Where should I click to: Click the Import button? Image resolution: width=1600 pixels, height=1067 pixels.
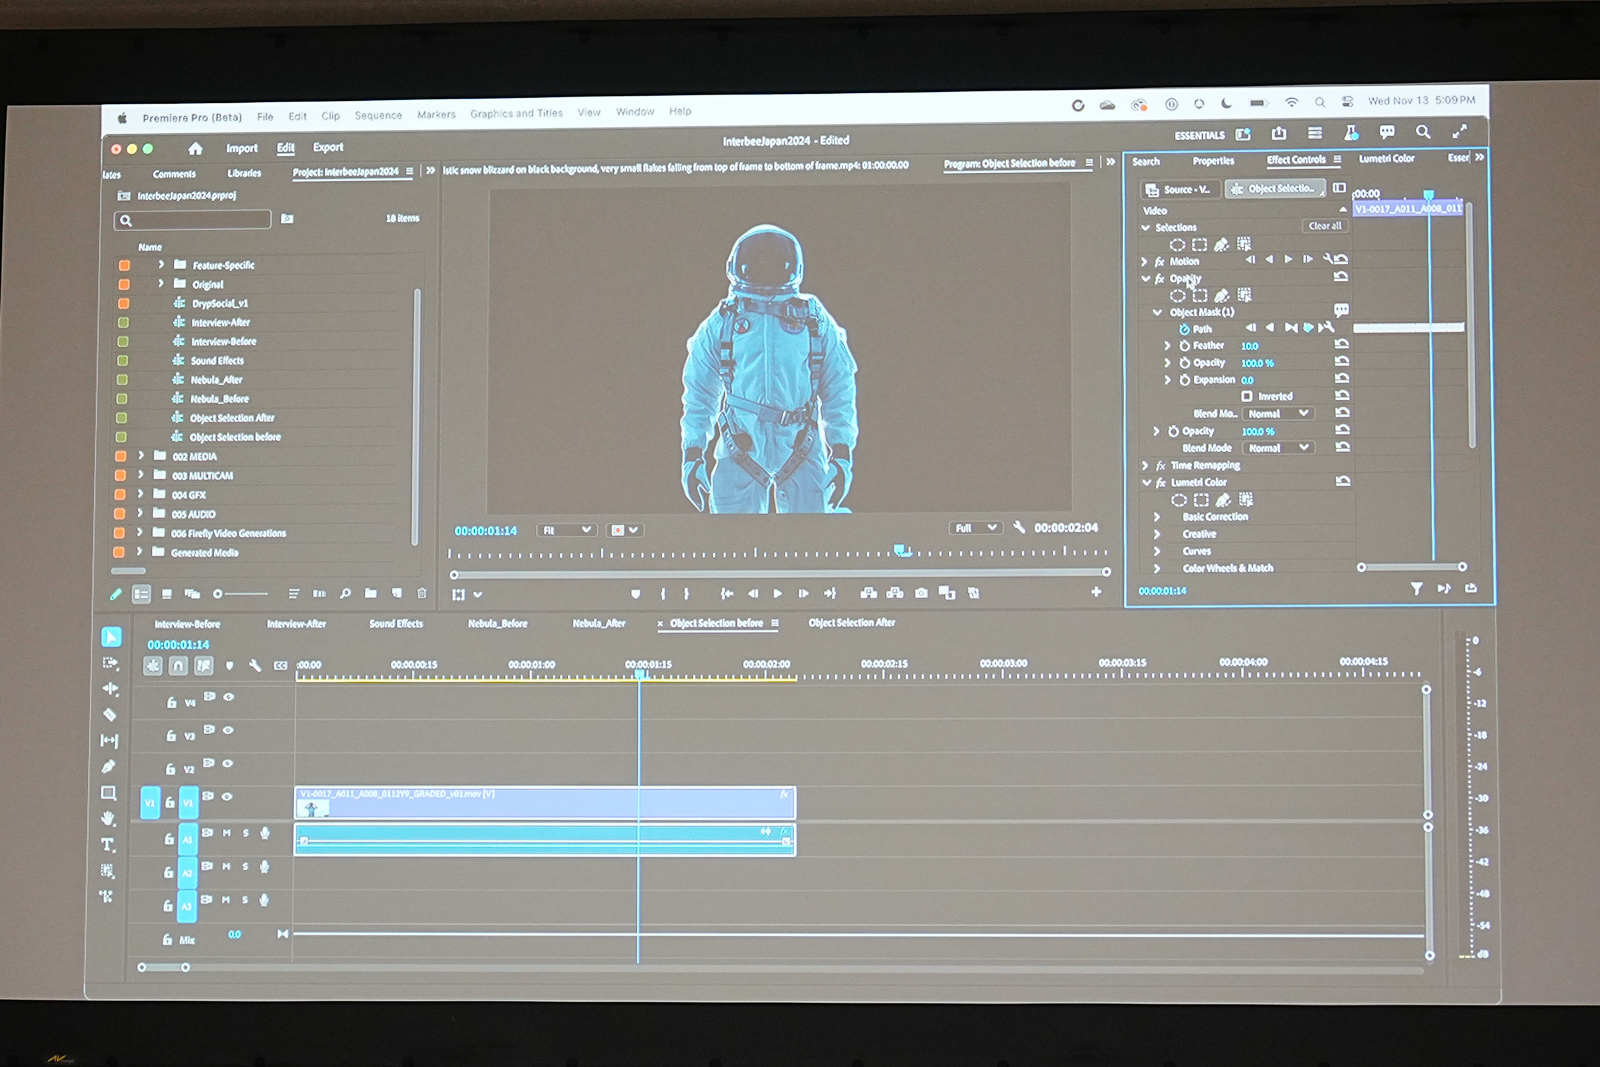pyautogui.click(x=242, y=148)
